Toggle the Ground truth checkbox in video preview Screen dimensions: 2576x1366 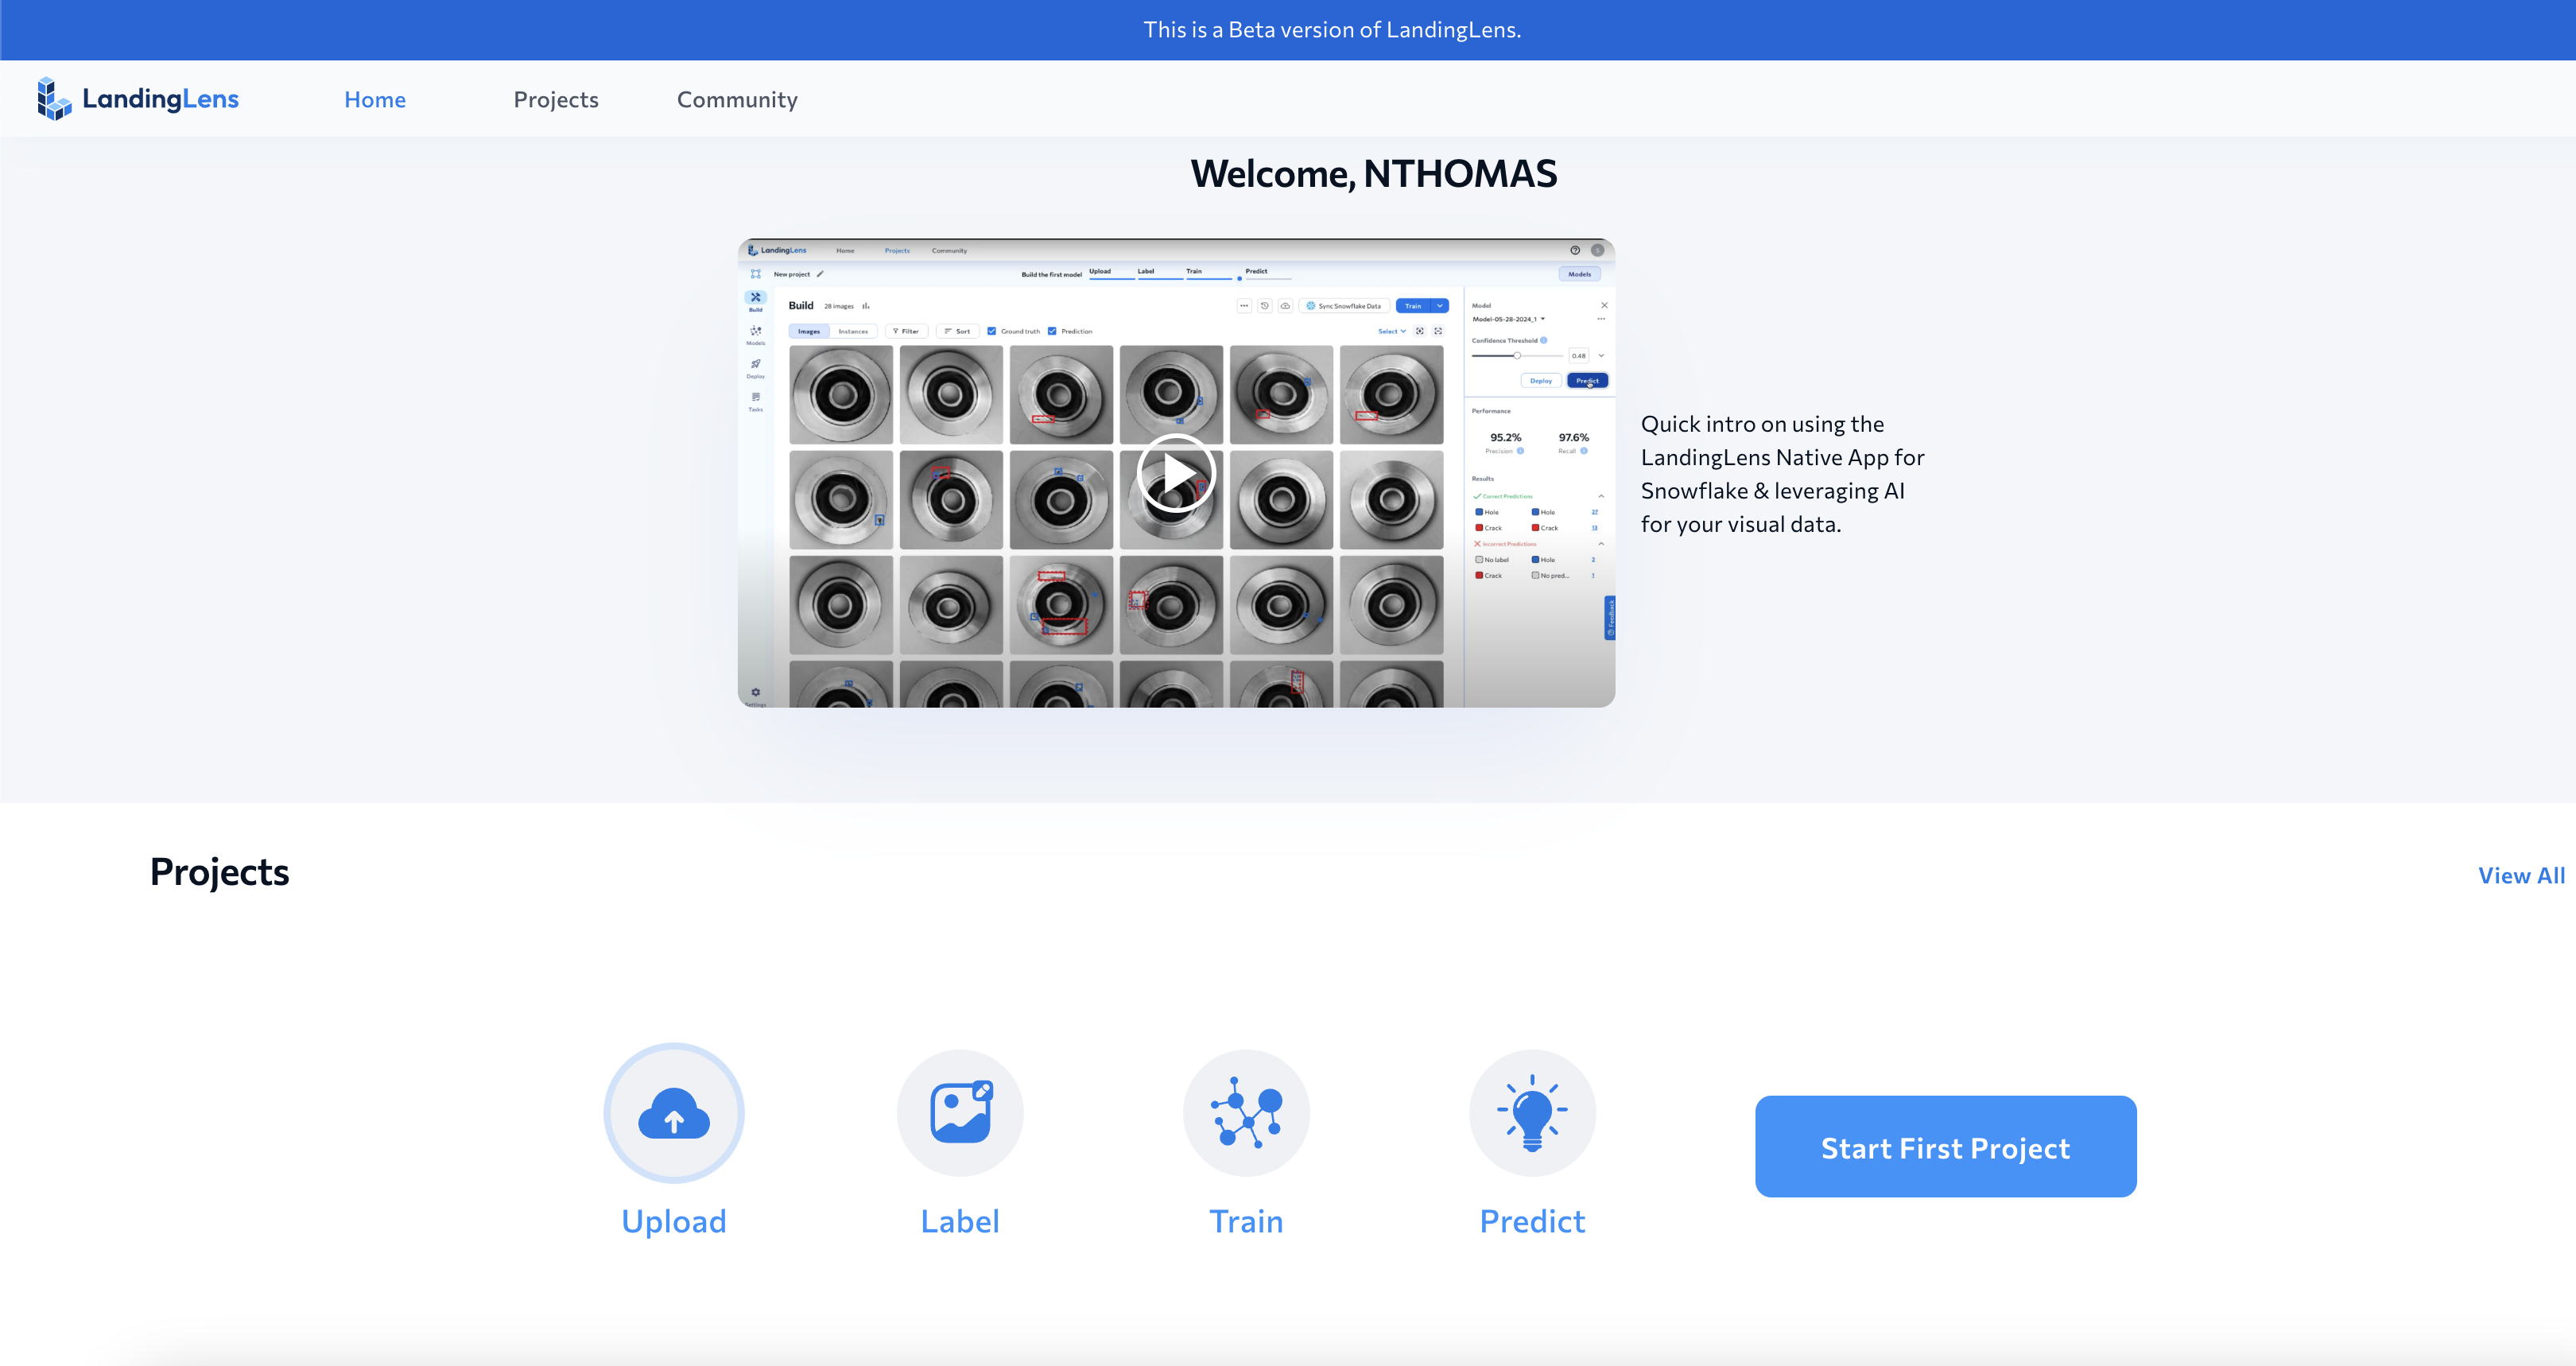(992, 331)
